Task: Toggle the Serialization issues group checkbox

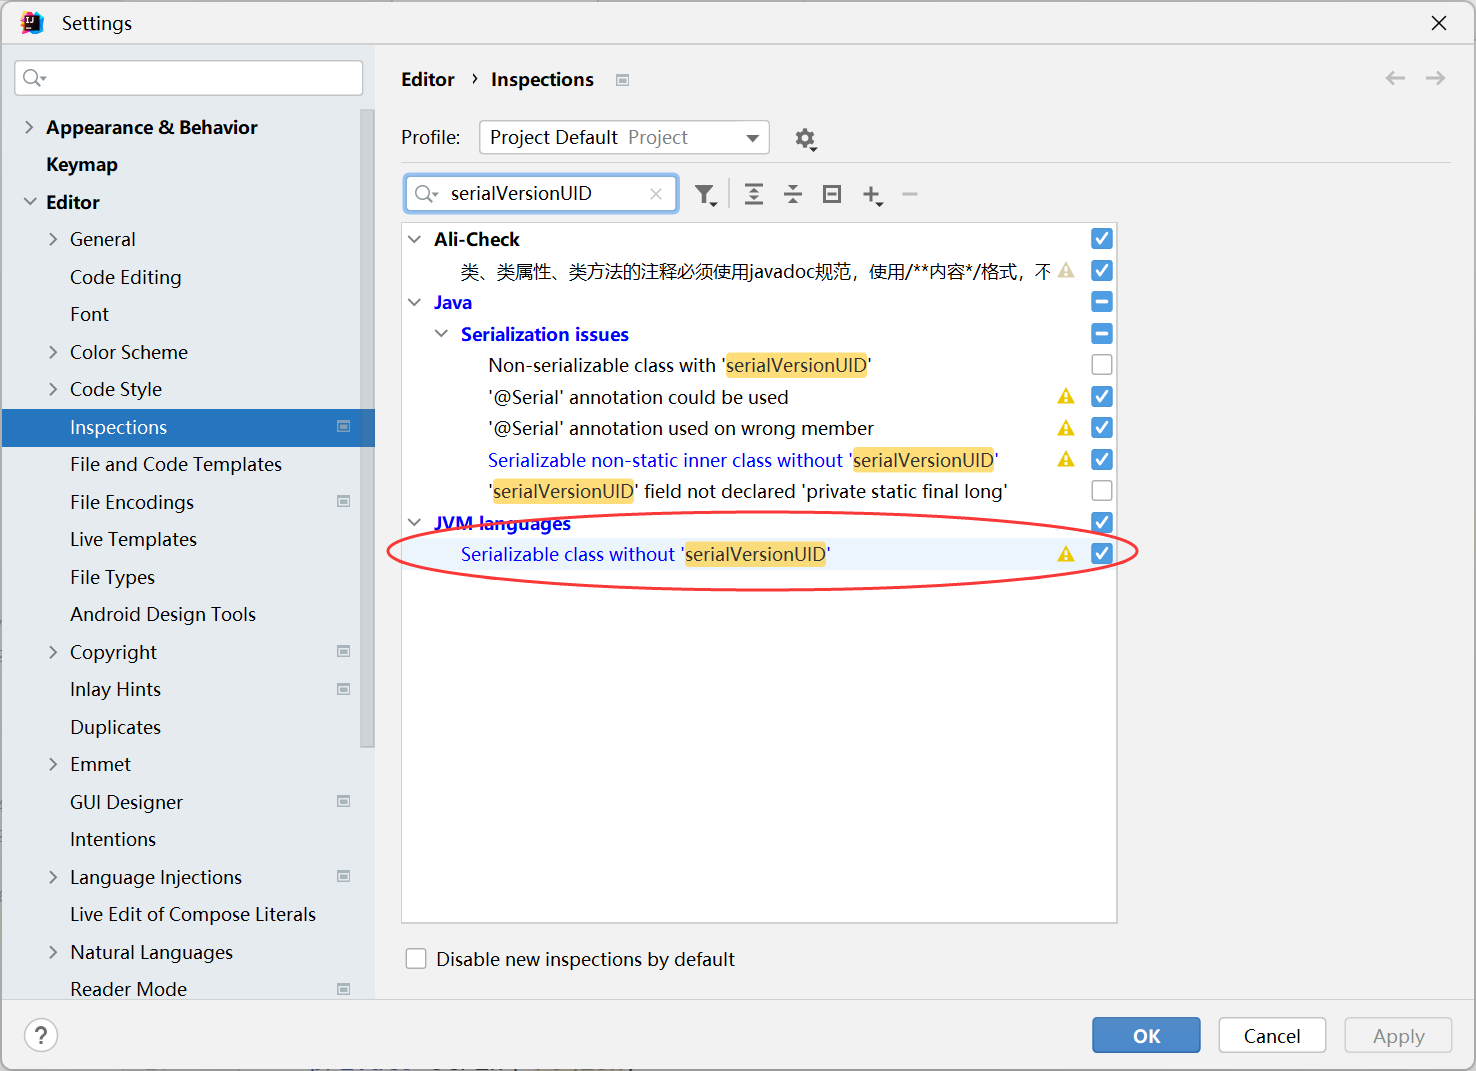Action: [1102, 334]
